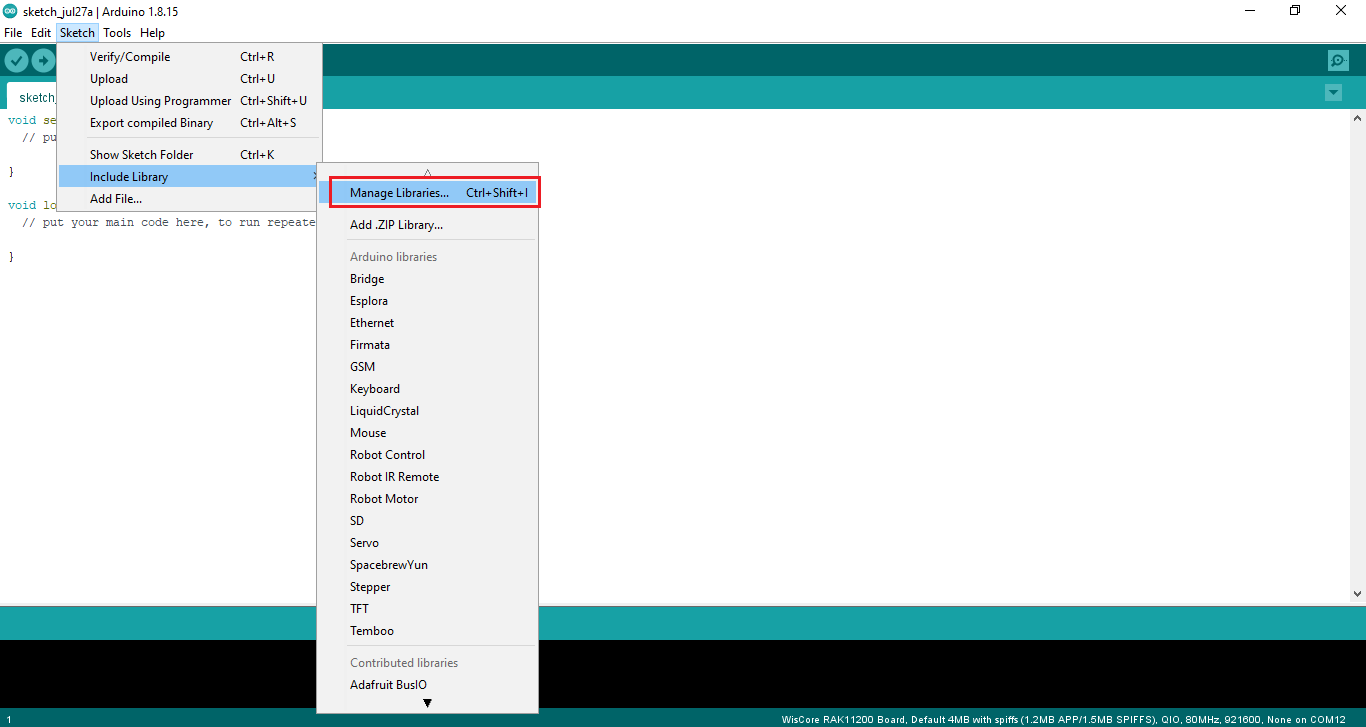Select Add File... menu entry

190,199
